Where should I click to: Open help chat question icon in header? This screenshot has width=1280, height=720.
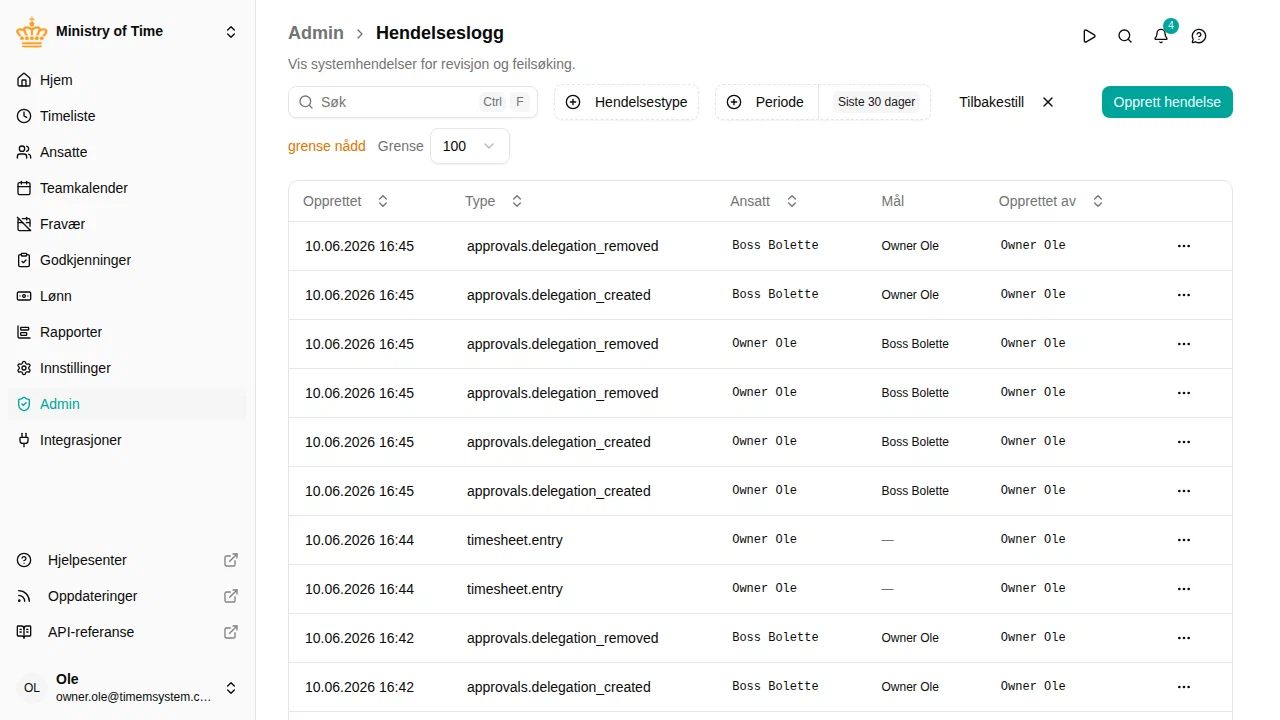click(1199, 36)
